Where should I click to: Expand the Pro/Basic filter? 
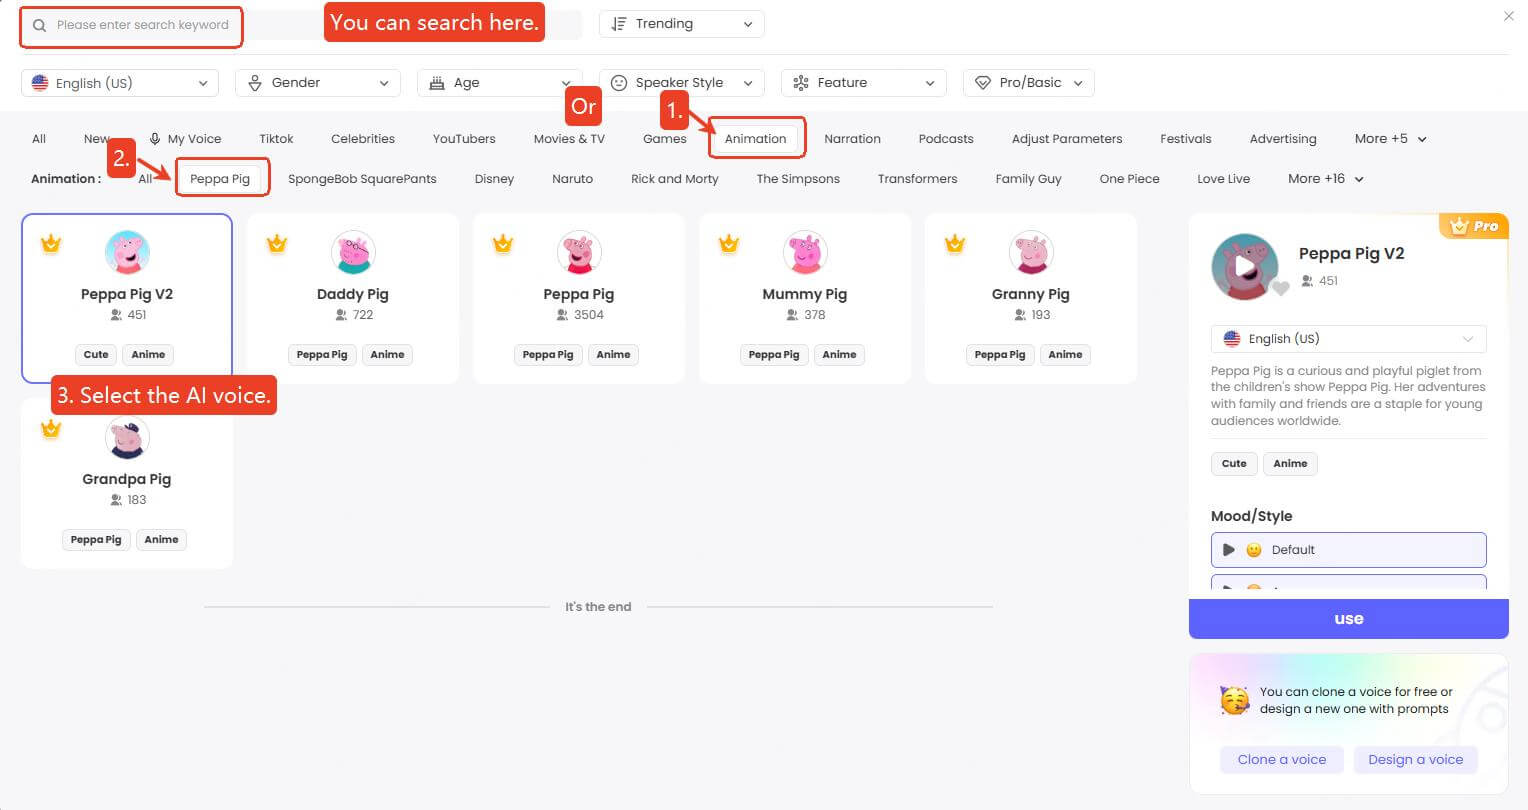click(x=1028, y=83)
